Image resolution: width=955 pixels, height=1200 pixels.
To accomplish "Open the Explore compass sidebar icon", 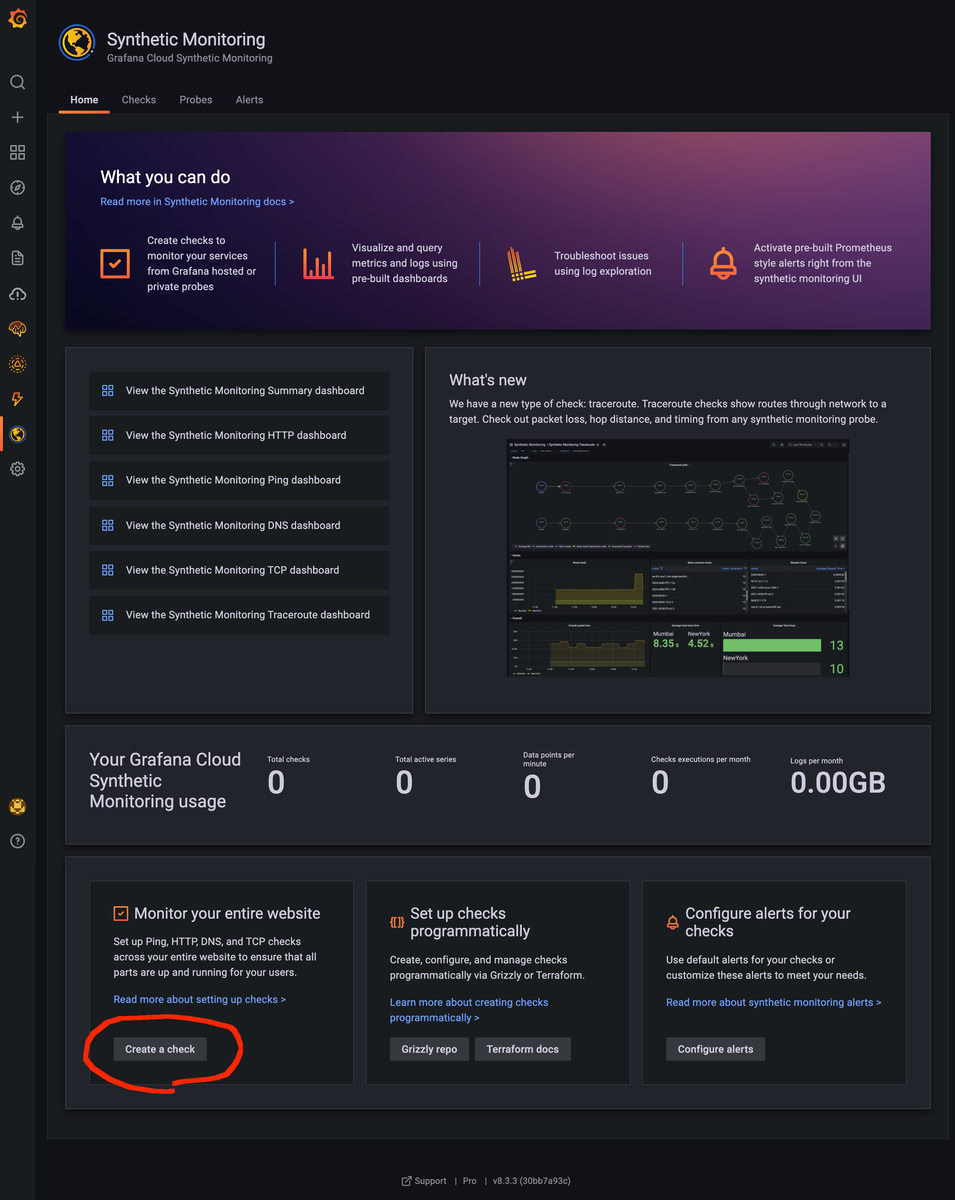I will pos(17,188).
